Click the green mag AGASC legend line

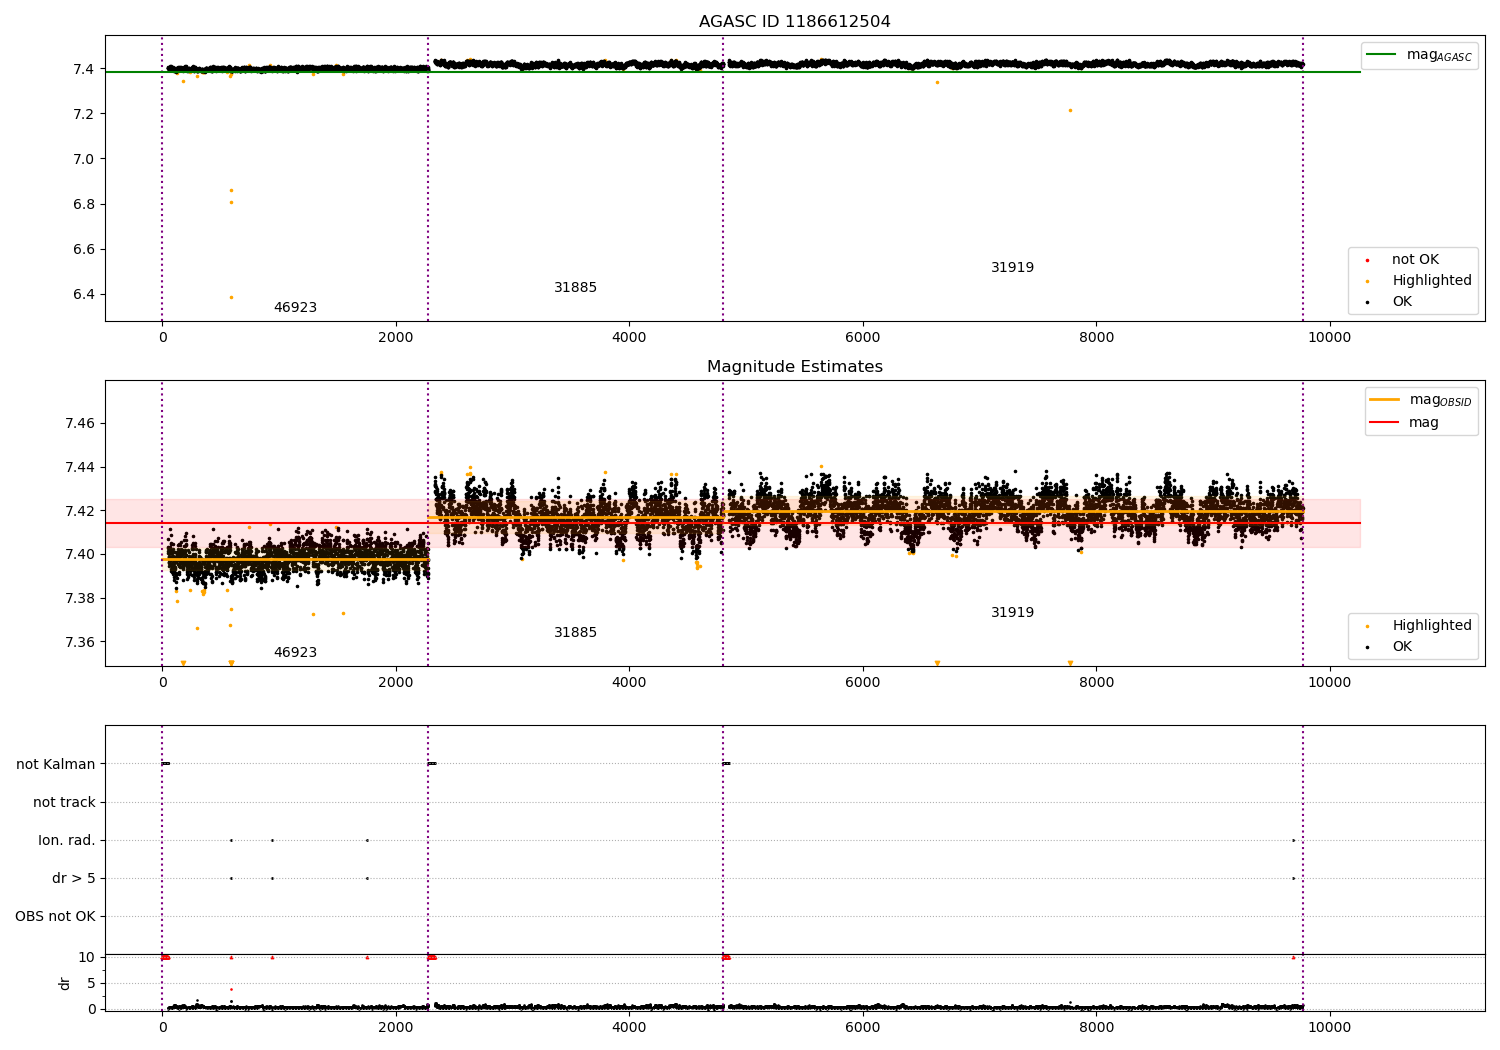pos(1381,55)
